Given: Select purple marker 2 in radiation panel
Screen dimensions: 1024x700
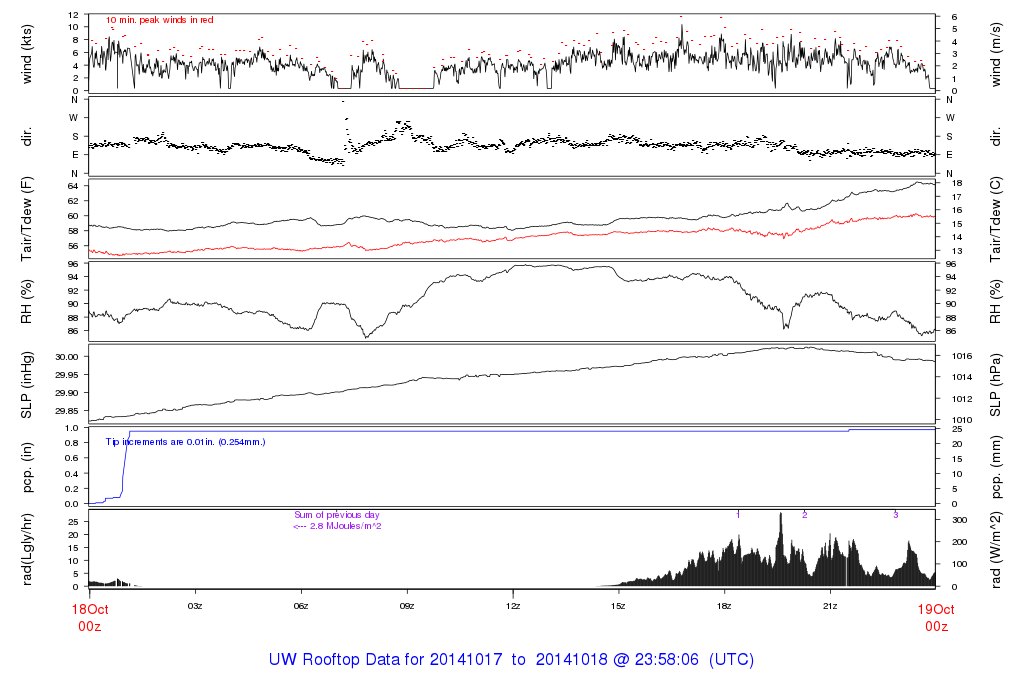Looking at the screenshot, I should pos(804,514).
